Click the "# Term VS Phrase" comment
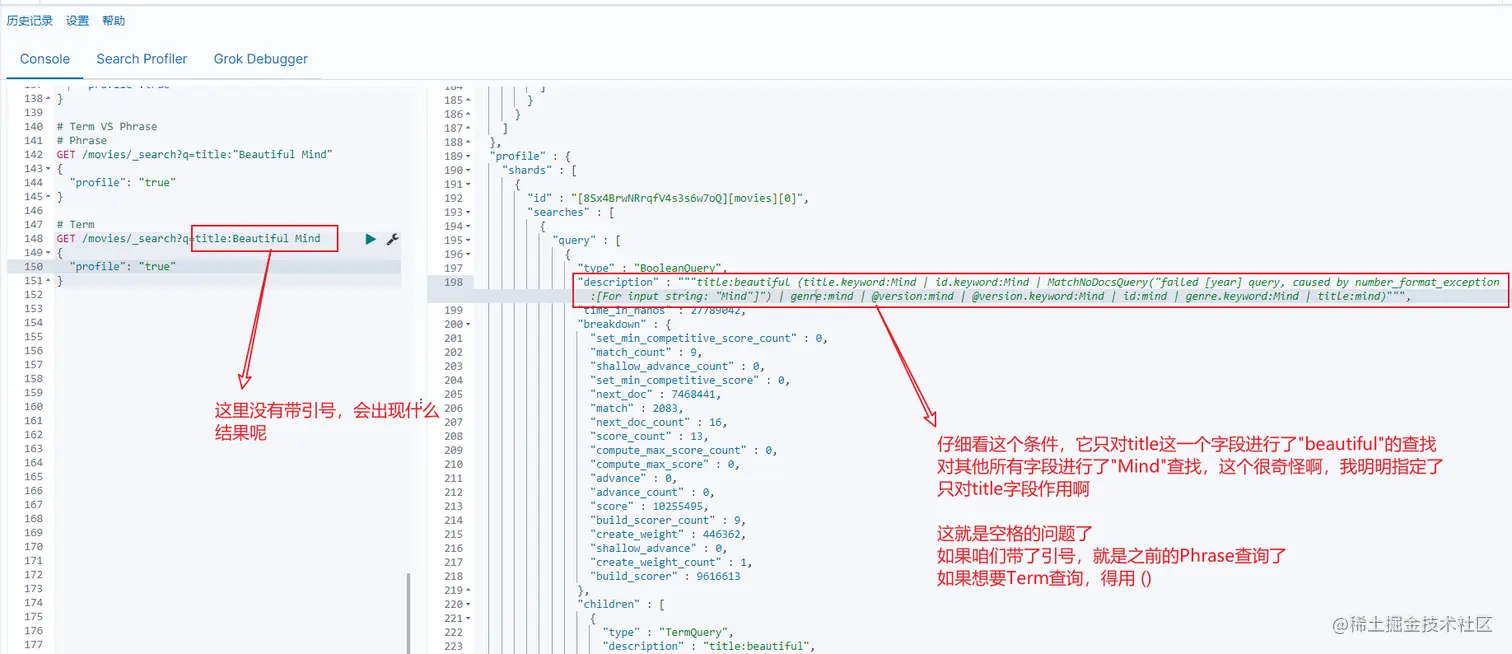The width and height of the screenshot is (1512, 654). 107,127
